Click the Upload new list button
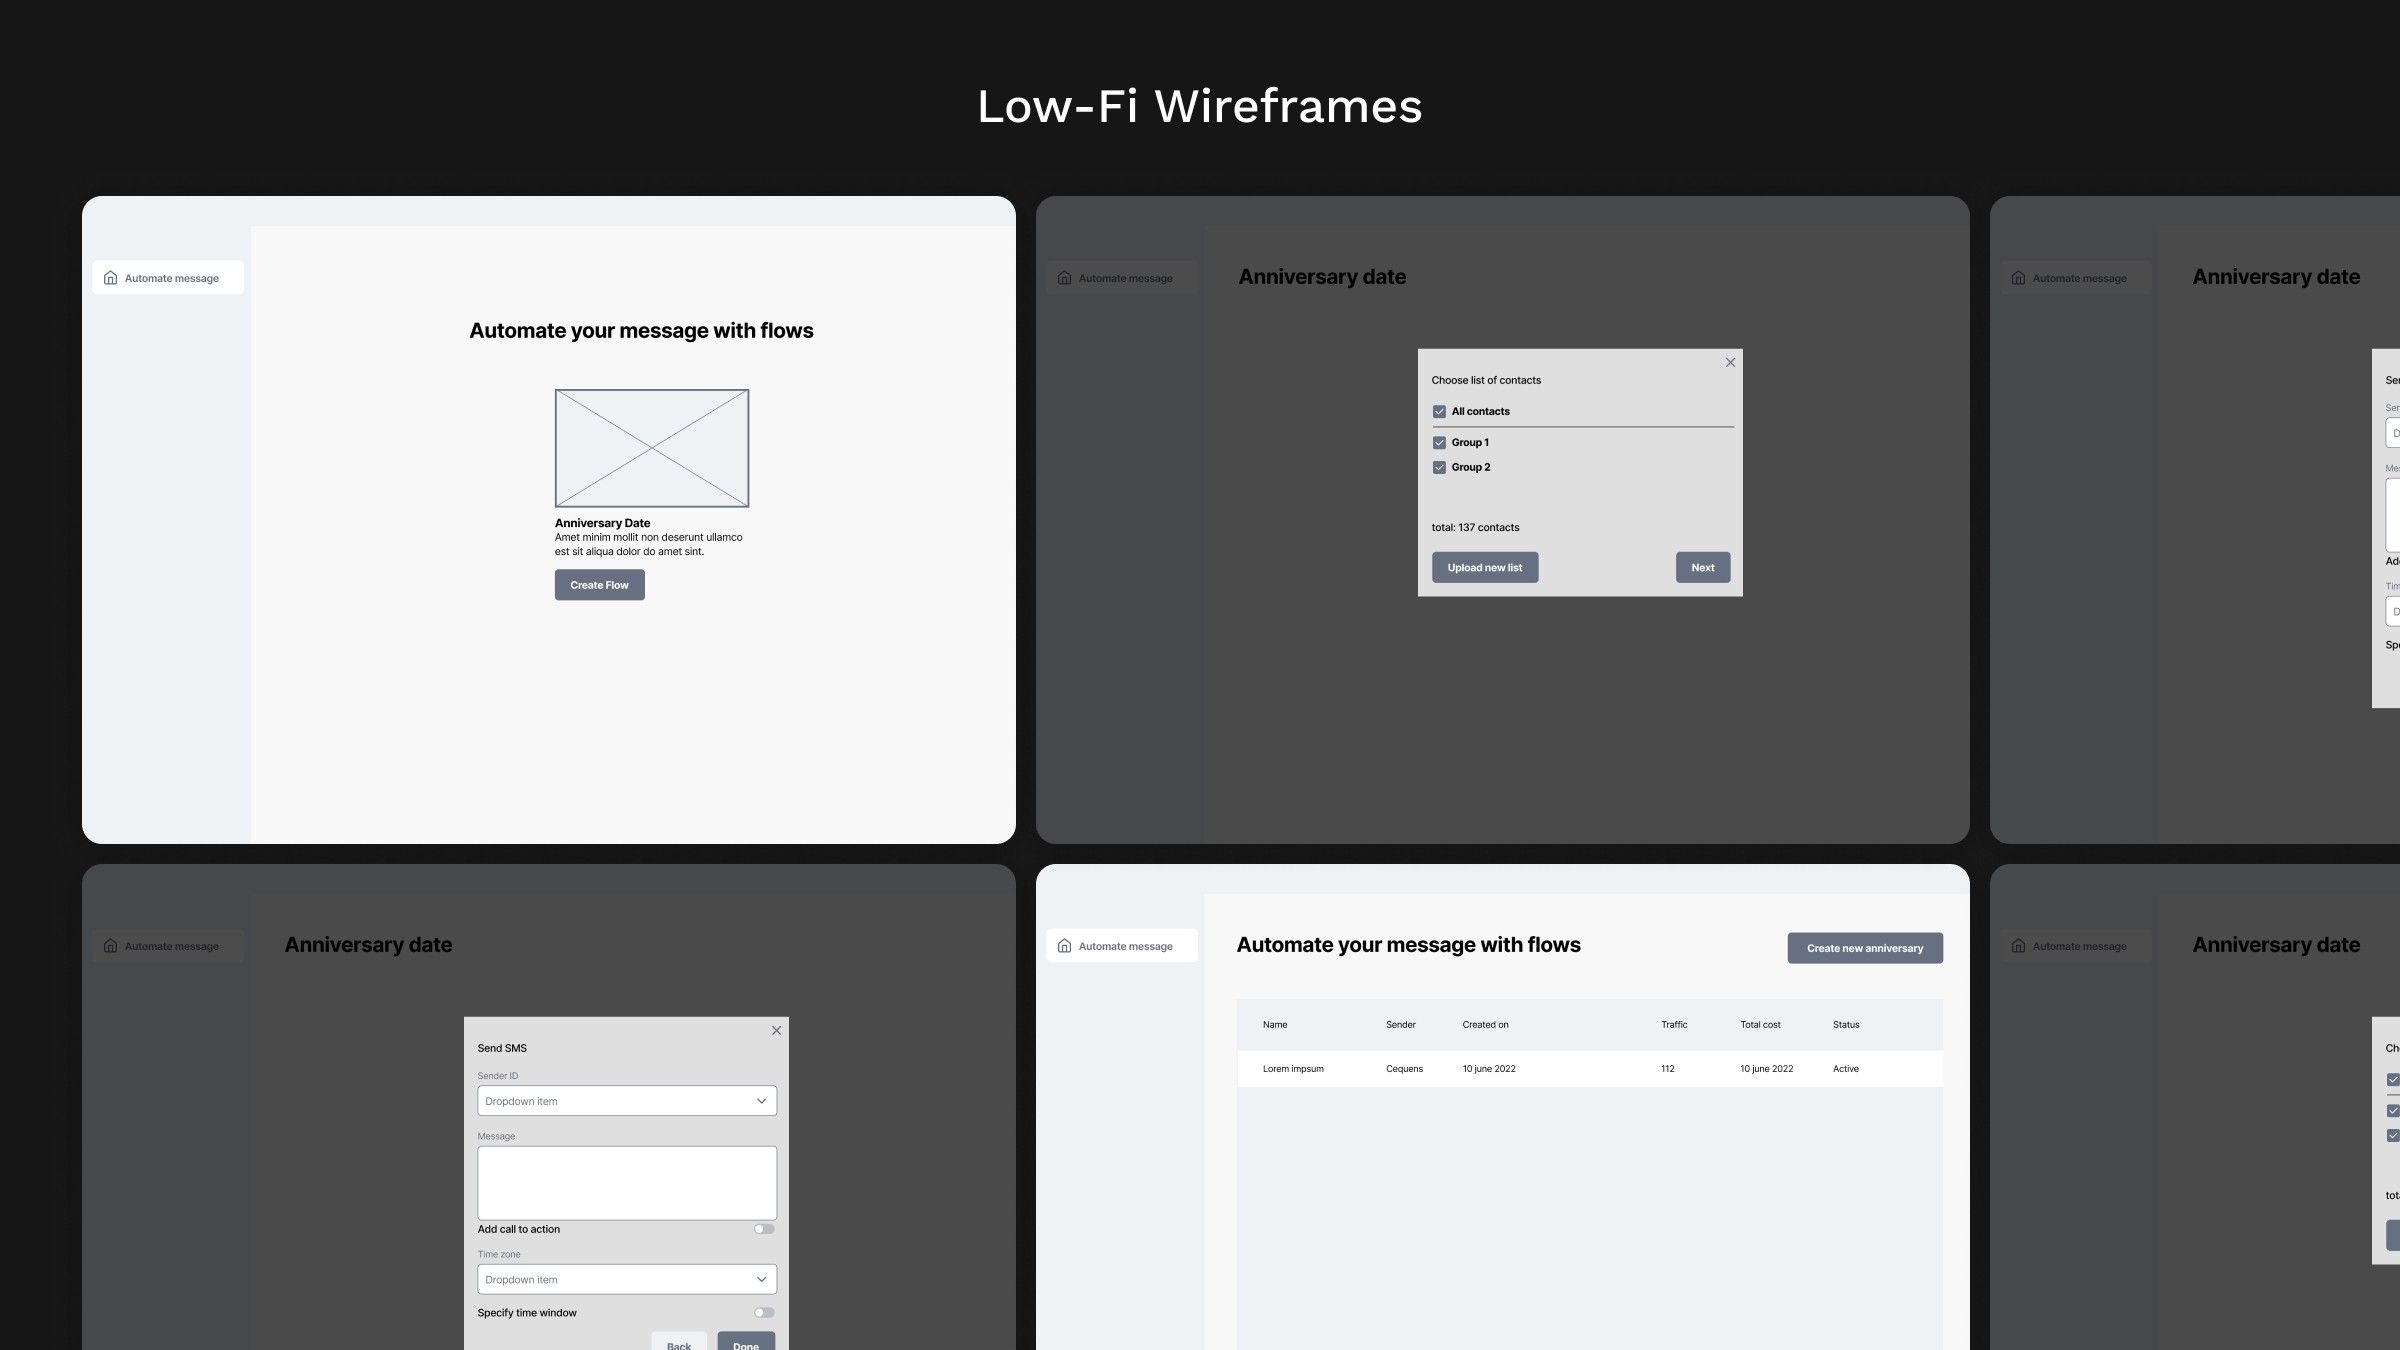 pos(1485,567)
